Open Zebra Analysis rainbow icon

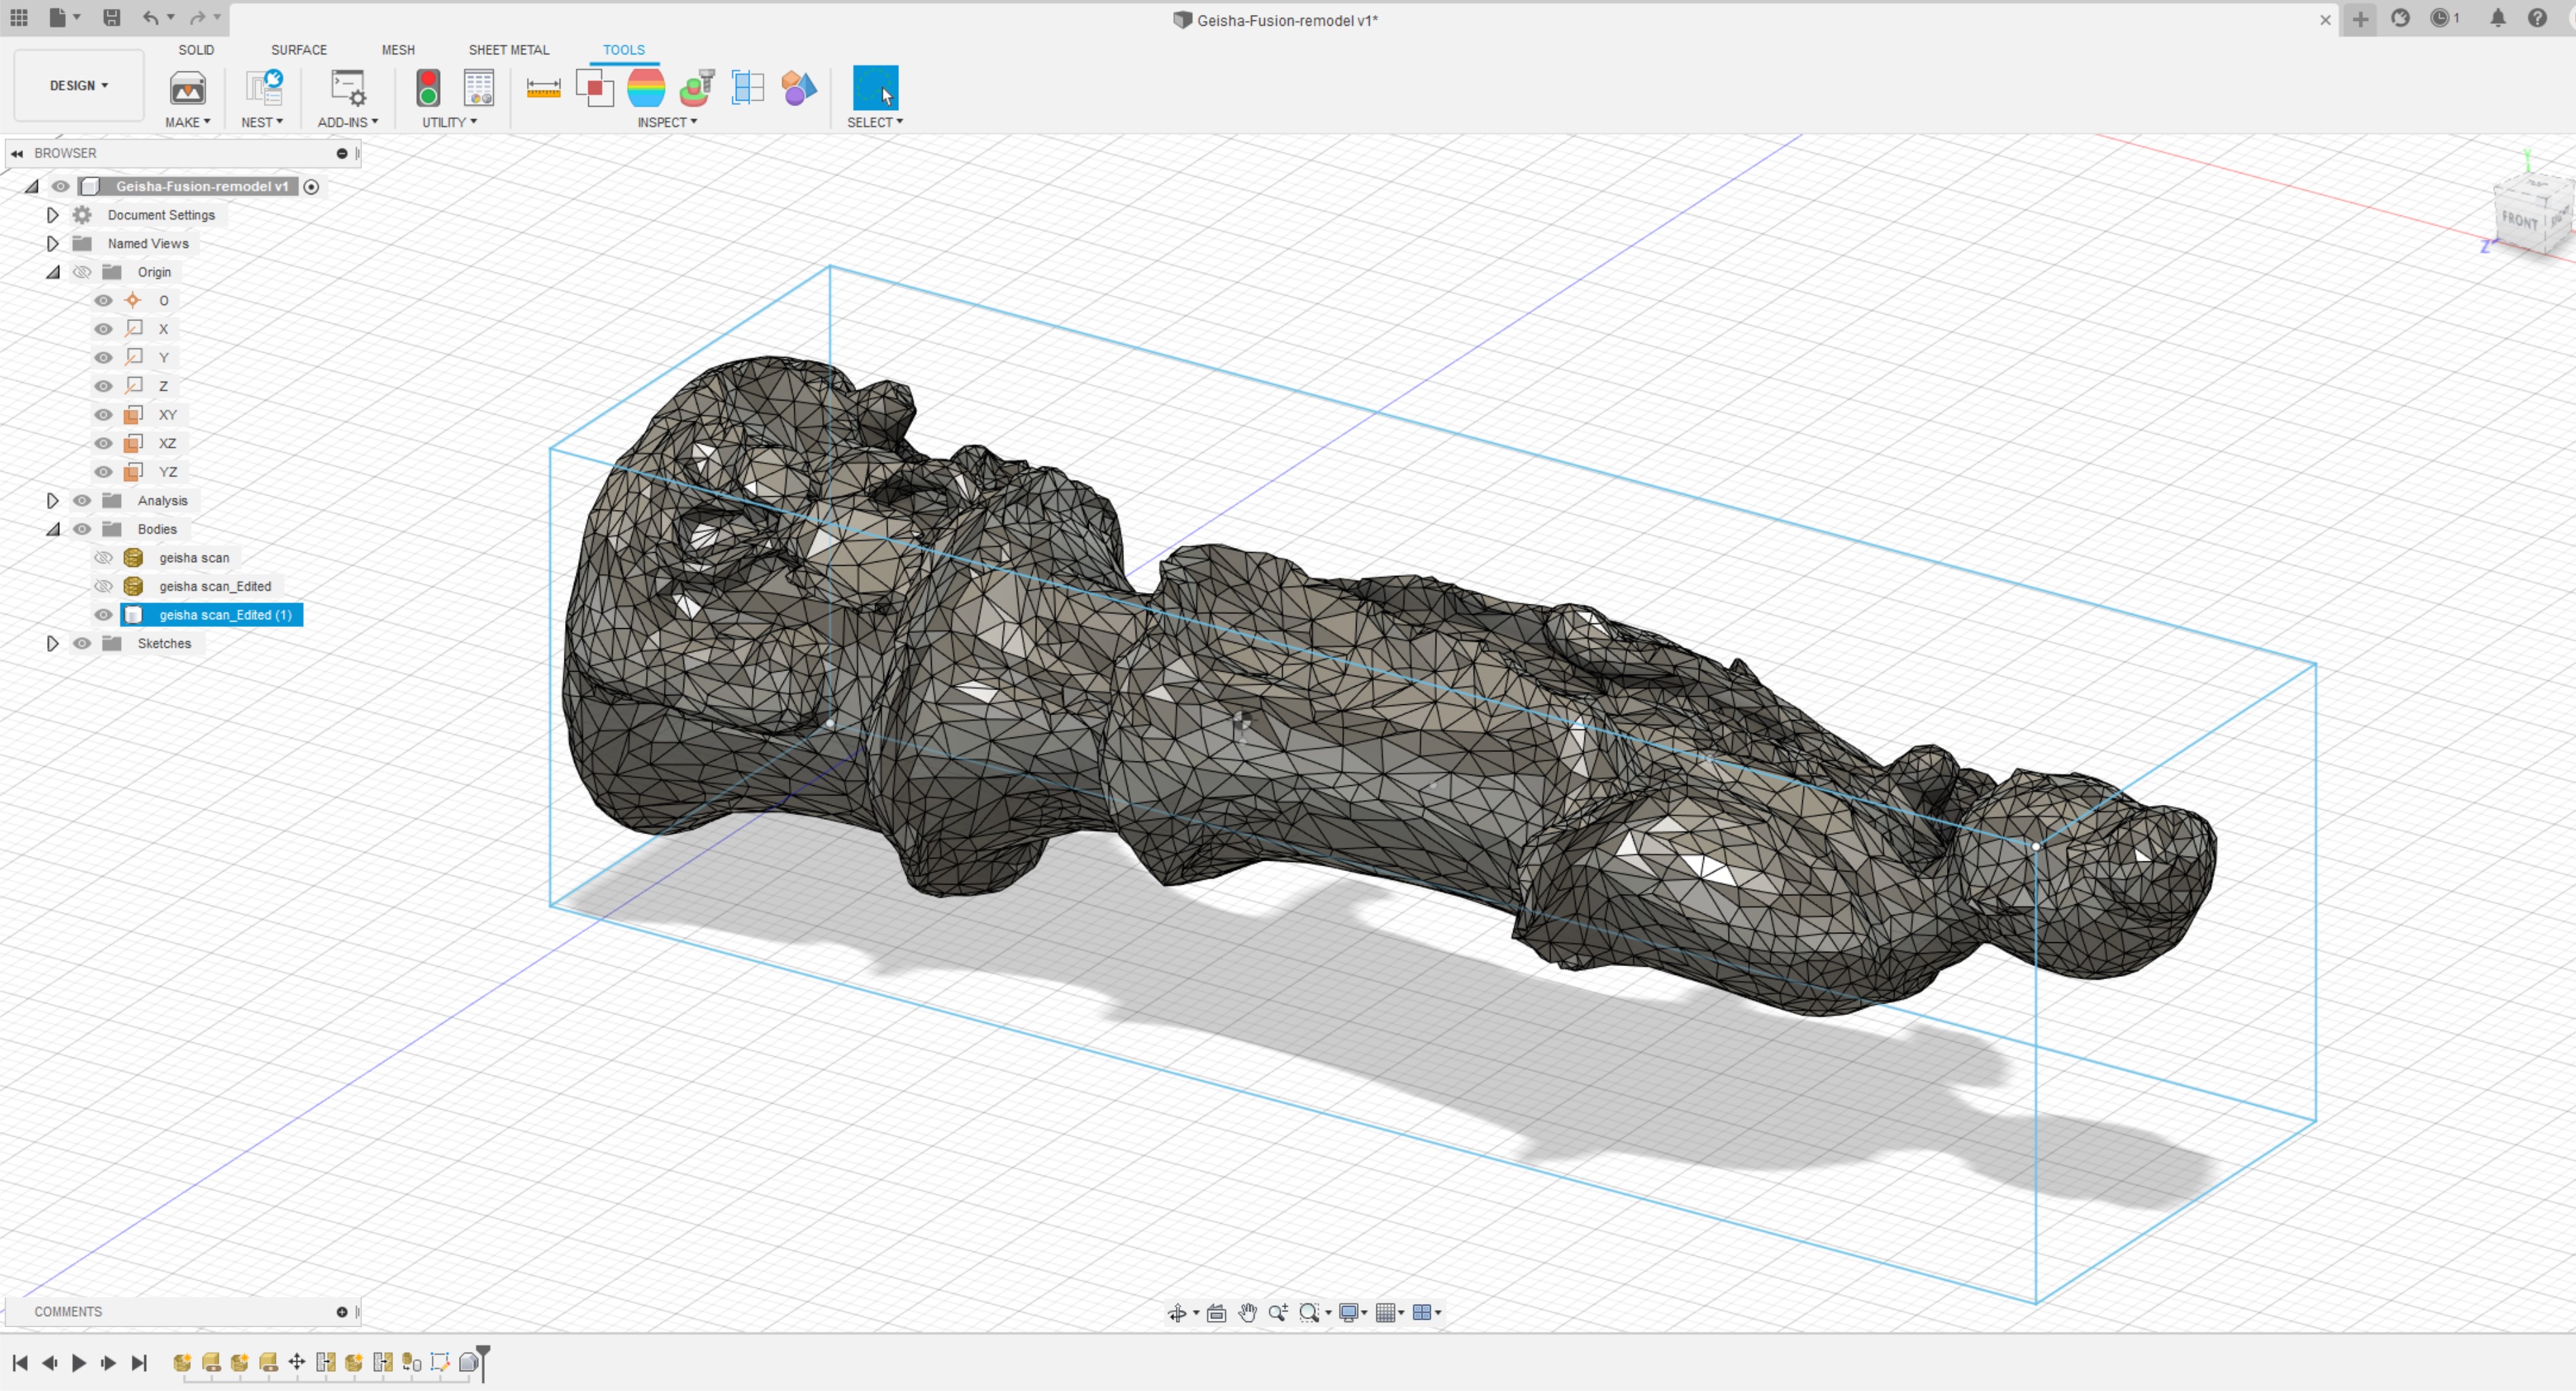pyautogui.click(x=646, y=89)
